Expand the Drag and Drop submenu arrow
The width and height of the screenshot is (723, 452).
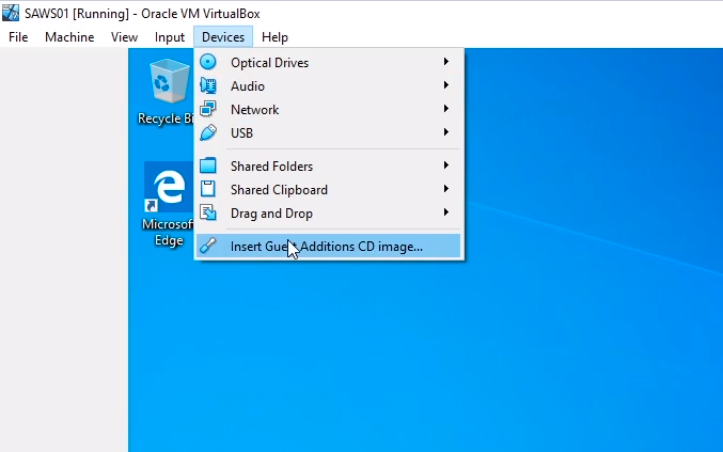pos(446,212)
